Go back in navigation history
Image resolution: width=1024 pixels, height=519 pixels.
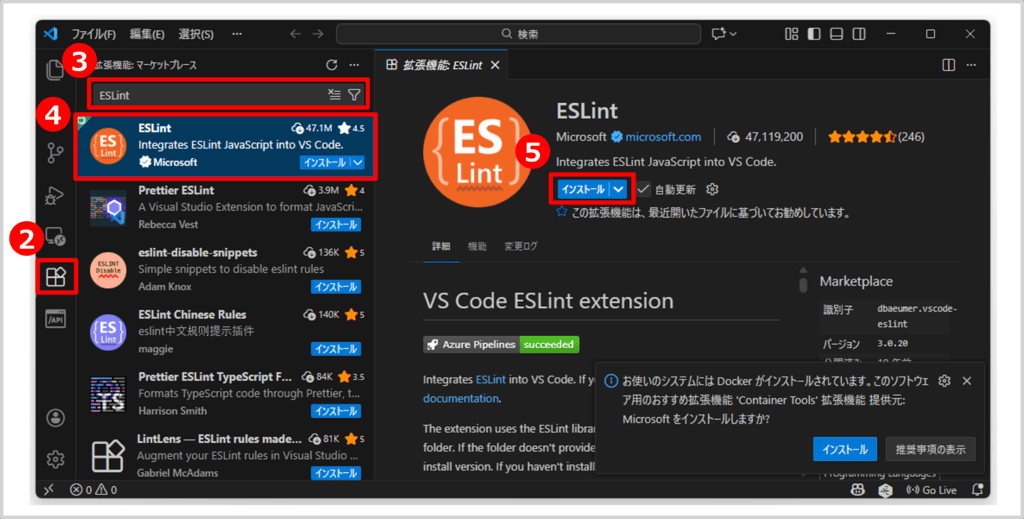pyautogui.click(x=295, y=34)
